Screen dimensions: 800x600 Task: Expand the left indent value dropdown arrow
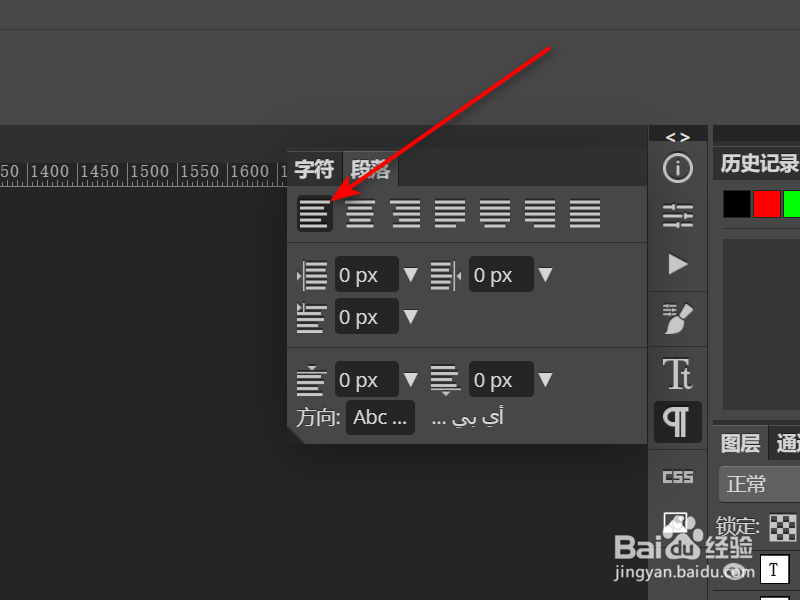[x=410, y=275]
